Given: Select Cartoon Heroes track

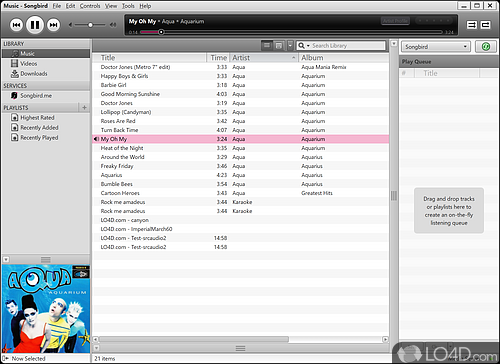Looking at the screenshot, I should [240, 193].
